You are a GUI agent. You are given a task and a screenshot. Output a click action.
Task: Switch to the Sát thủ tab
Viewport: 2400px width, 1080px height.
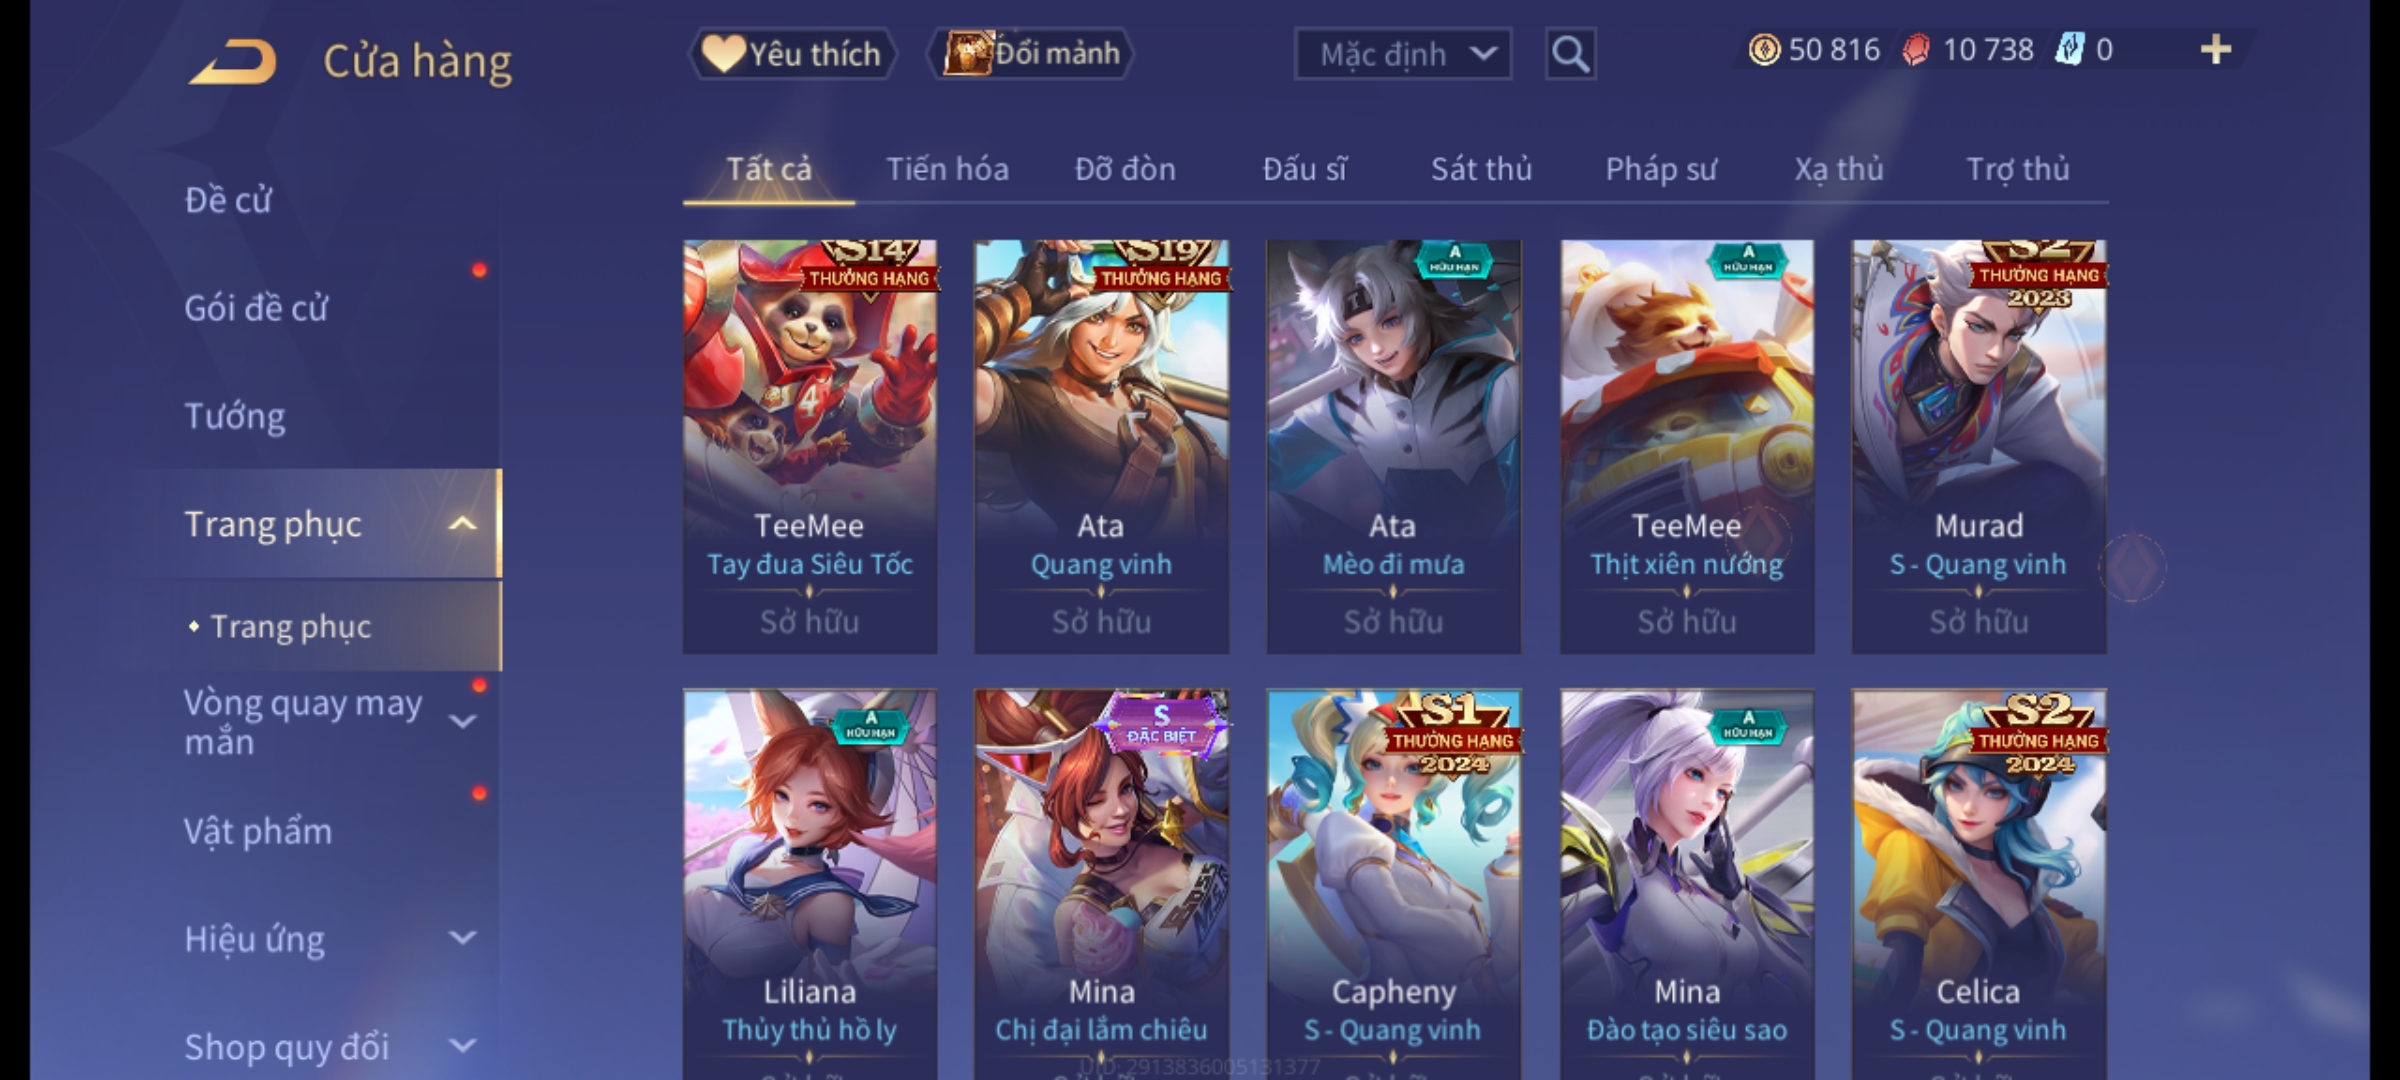coord(1481,169)
